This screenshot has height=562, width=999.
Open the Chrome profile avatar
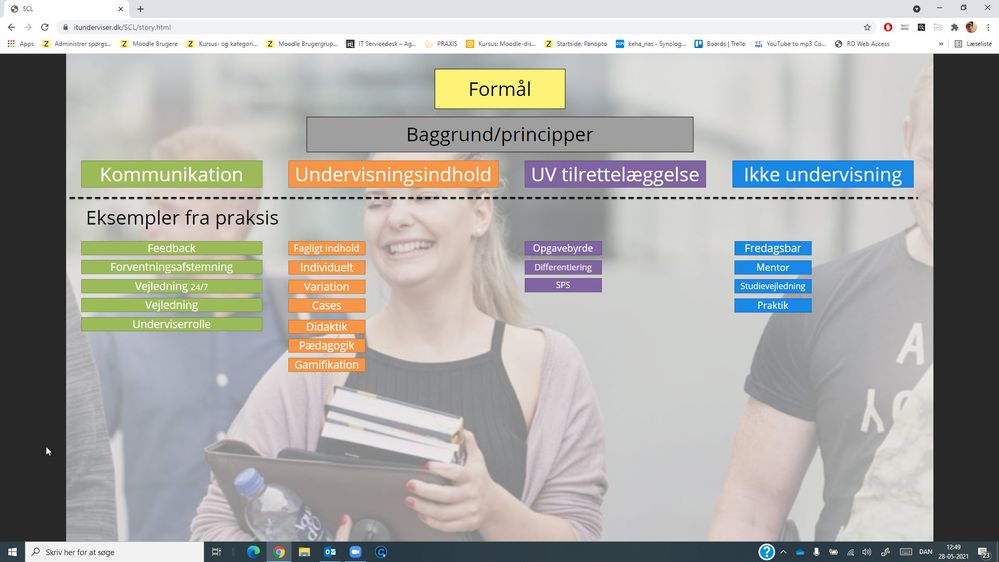point(971,27)
